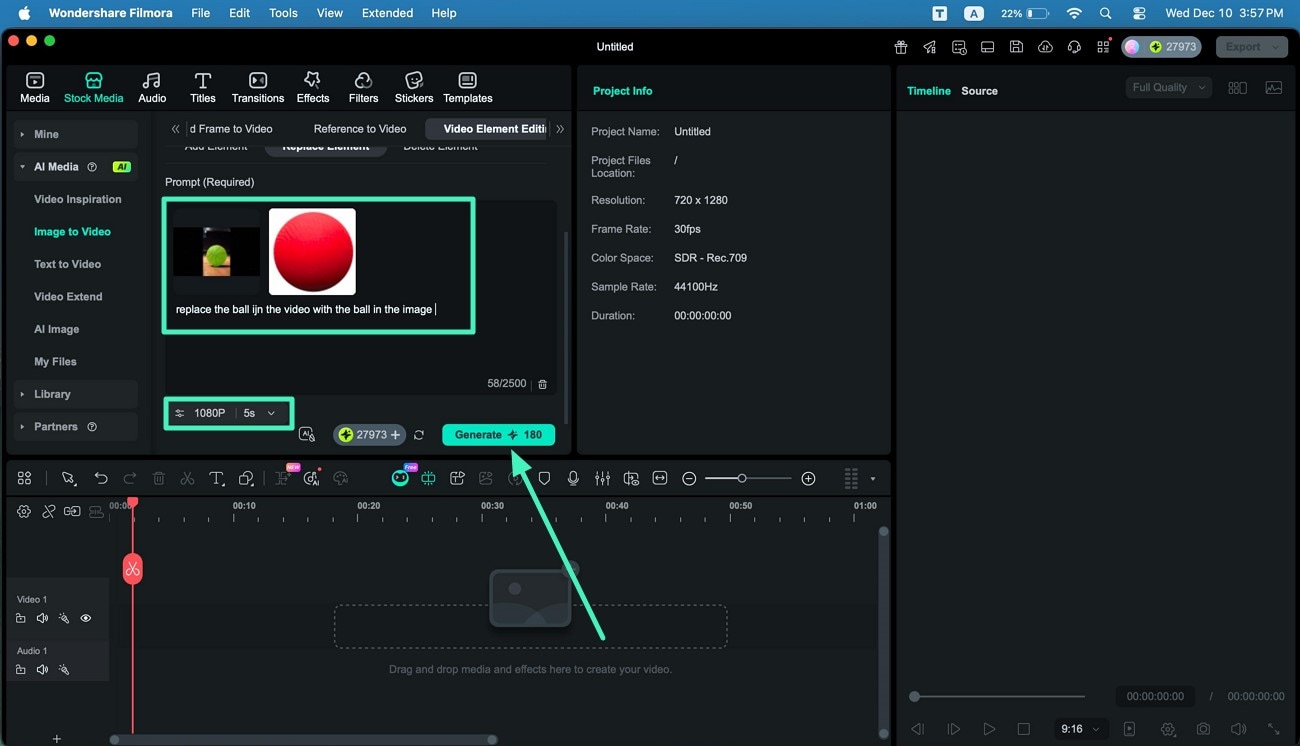Undo the last action
Viewport: 1300px width, 746px height.
(x=100, y=478)
